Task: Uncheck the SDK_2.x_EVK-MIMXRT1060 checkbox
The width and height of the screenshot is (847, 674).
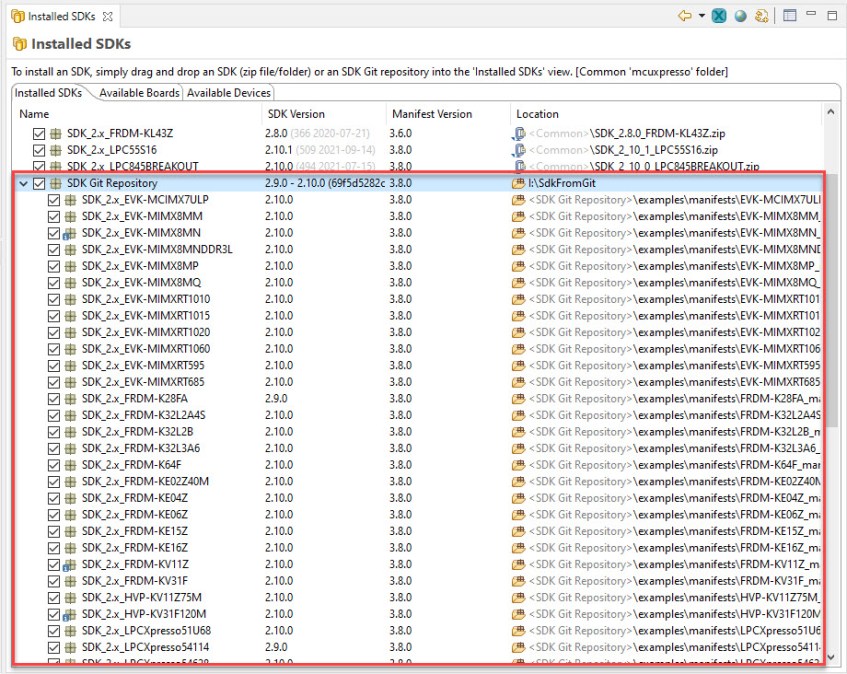Action: 54,349
